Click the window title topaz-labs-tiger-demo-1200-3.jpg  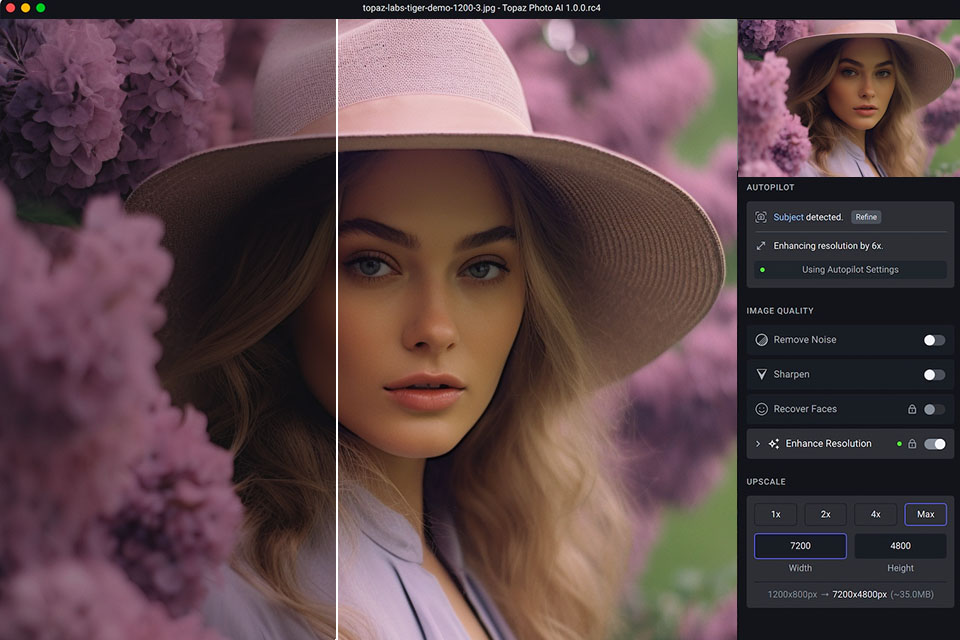(481, 8)
